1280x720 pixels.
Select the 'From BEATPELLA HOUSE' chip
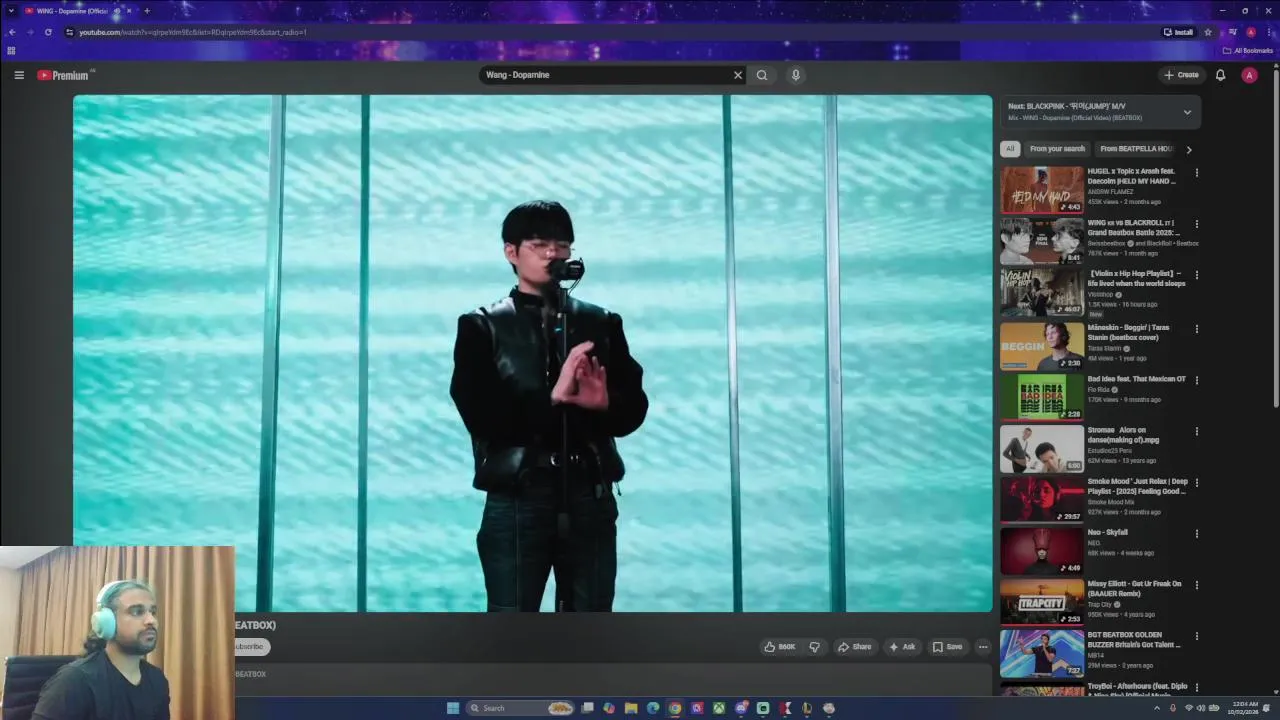[x=1136, y=149]
